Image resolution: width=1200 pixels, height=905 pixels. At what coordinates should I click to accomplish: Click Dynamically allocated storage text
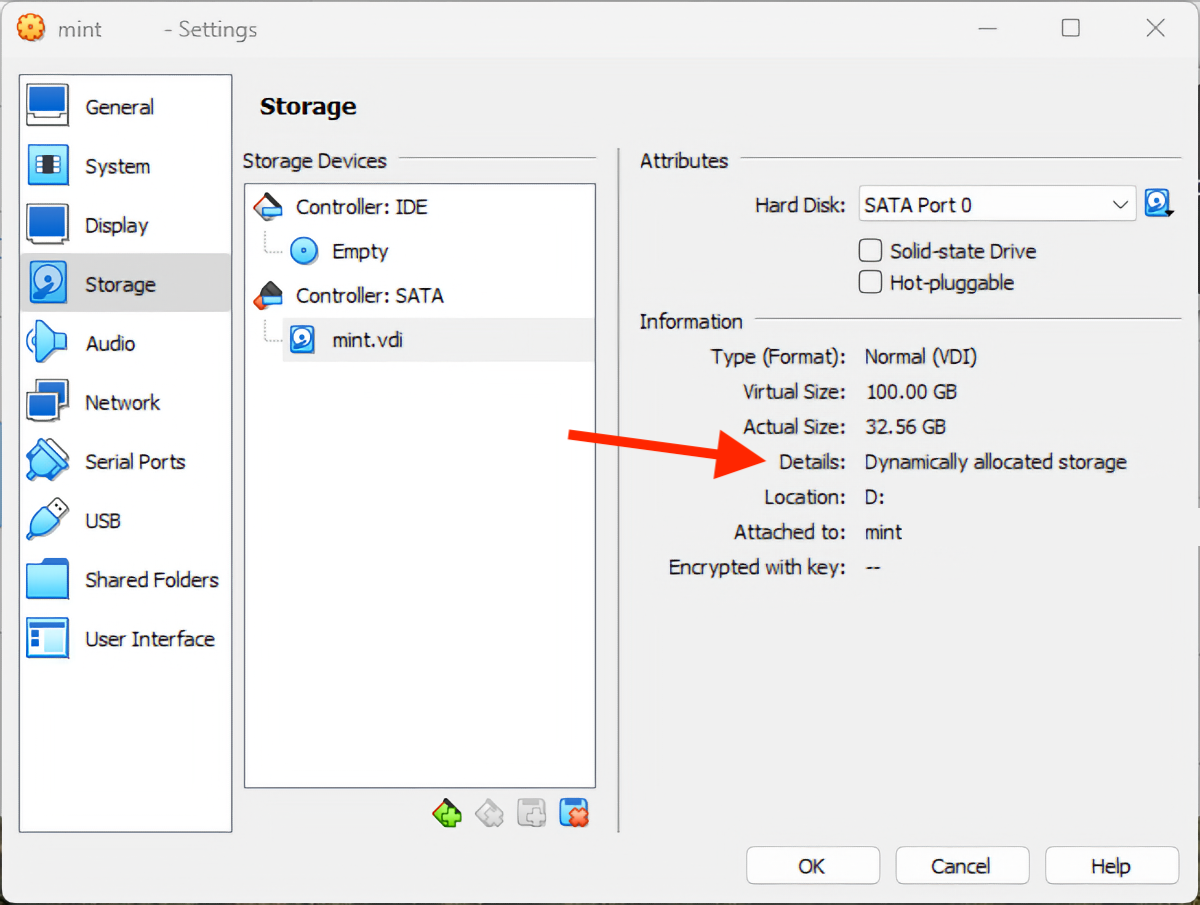(x=996, y=462)
